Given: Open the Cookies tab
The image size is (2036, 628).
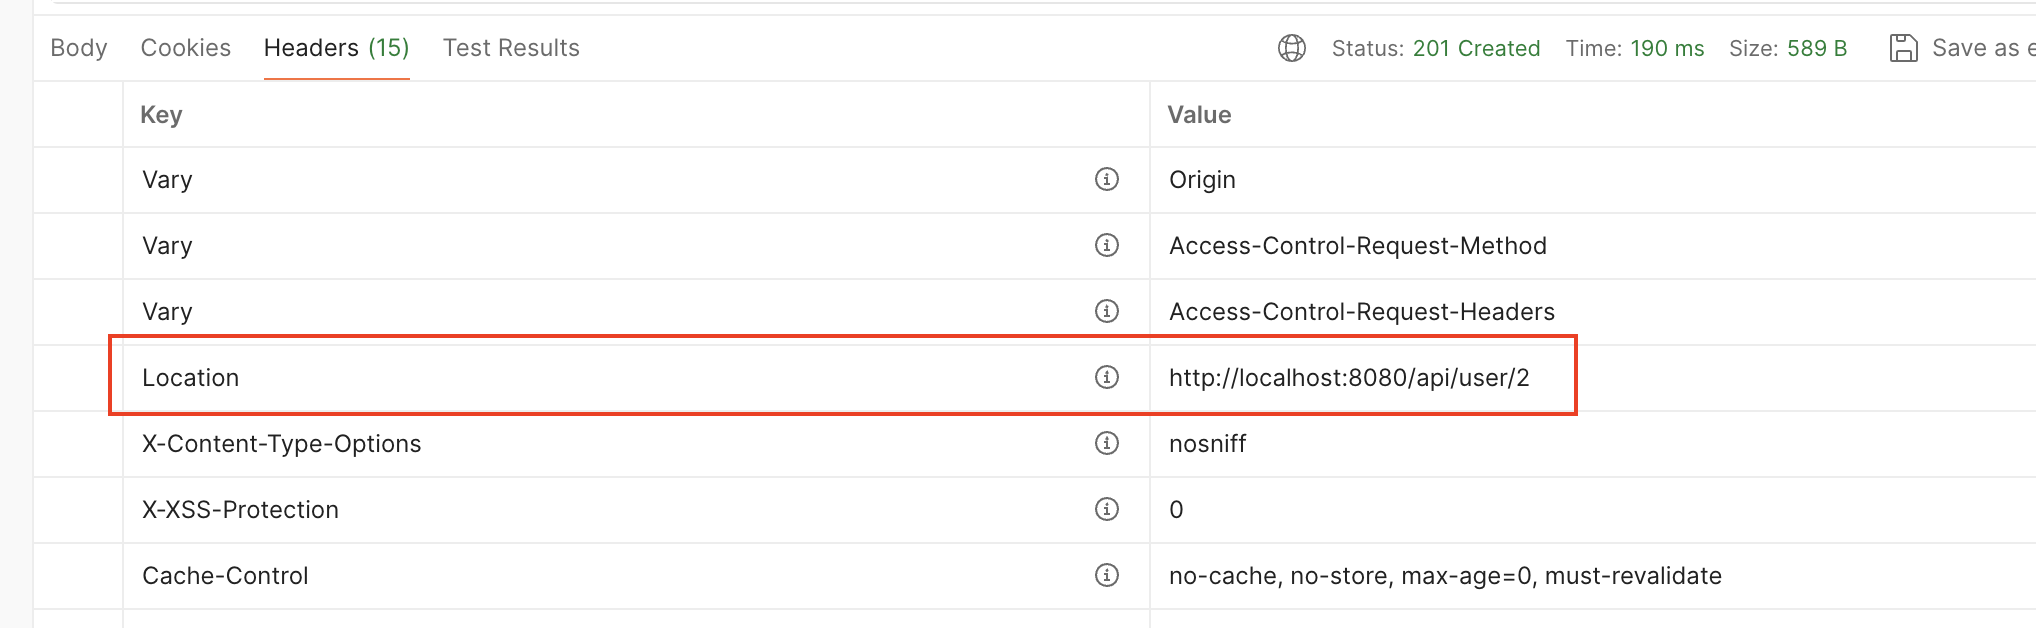Looking at the screenshot, I should pos(186,47).
